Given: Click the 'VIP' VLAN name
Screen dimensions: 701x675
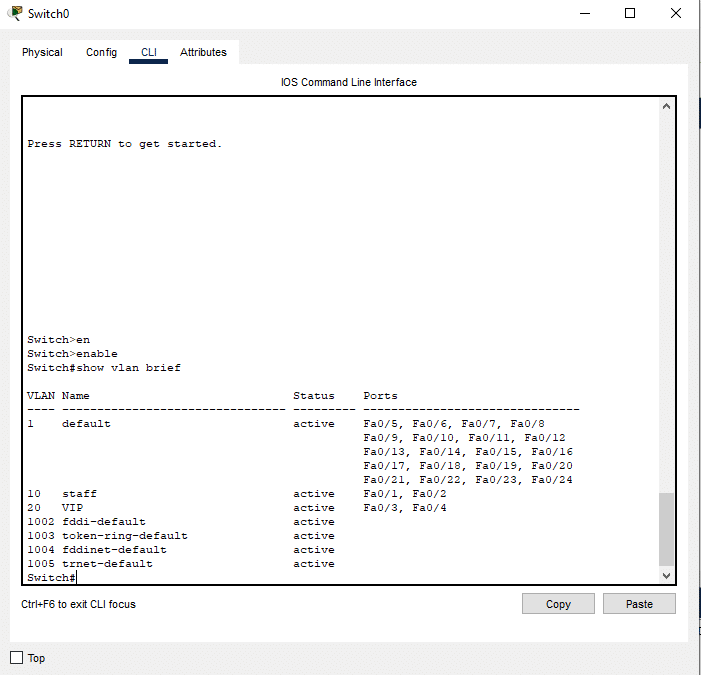Looking at the screenshot, I should pos(72,507).
